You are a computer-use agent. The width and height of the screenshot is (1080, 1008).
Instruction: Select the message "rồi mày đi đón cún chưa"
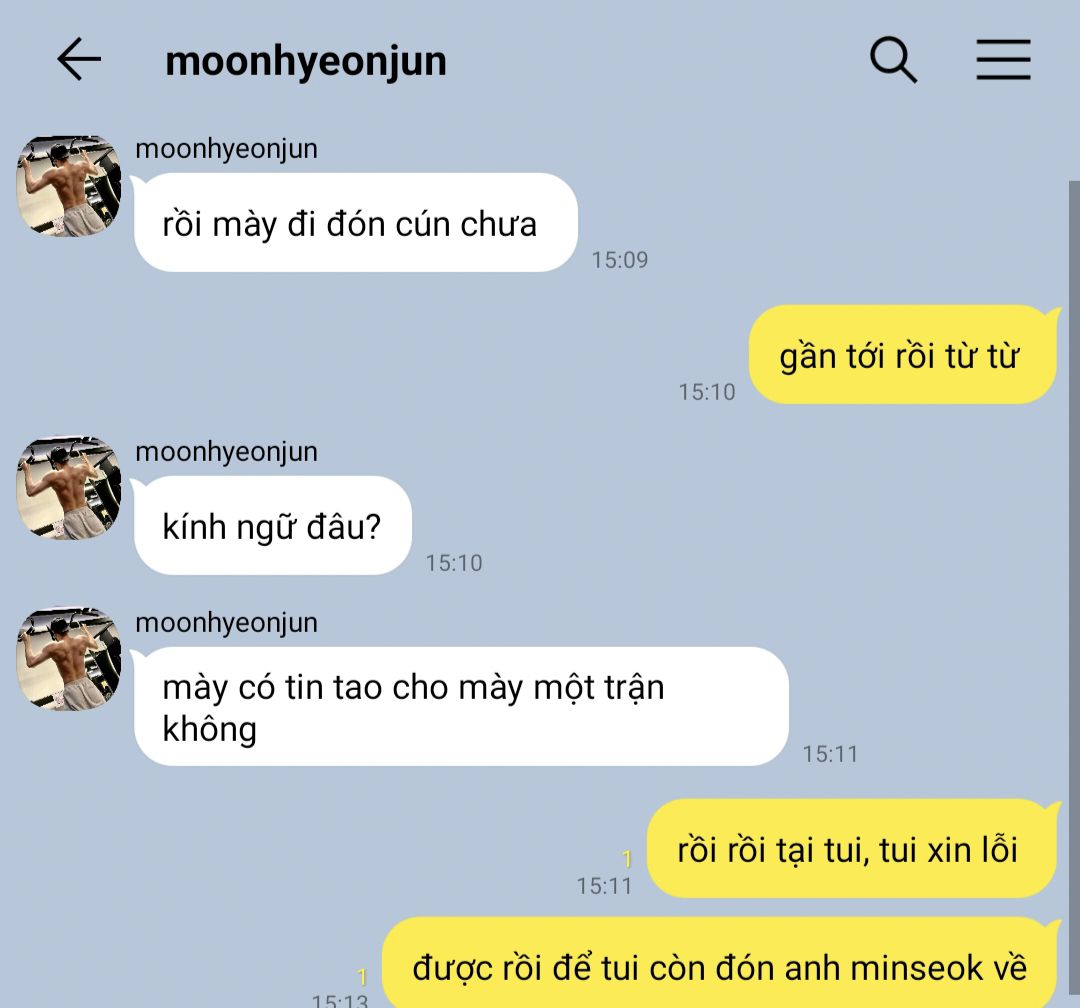coord(355,223)
